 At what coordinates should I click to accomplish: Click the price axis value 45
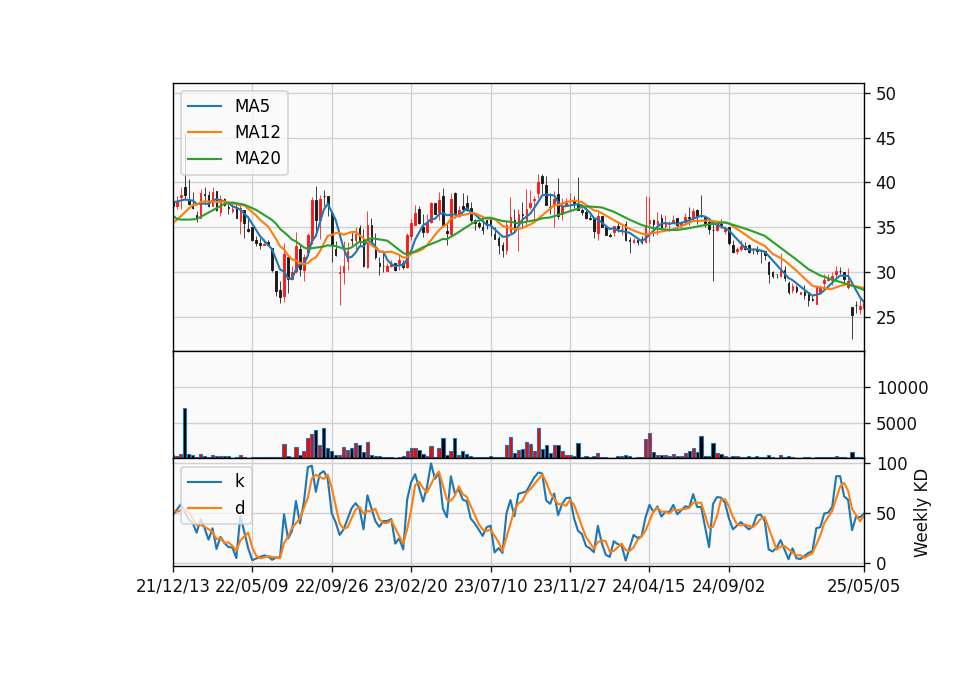[886, 139]
